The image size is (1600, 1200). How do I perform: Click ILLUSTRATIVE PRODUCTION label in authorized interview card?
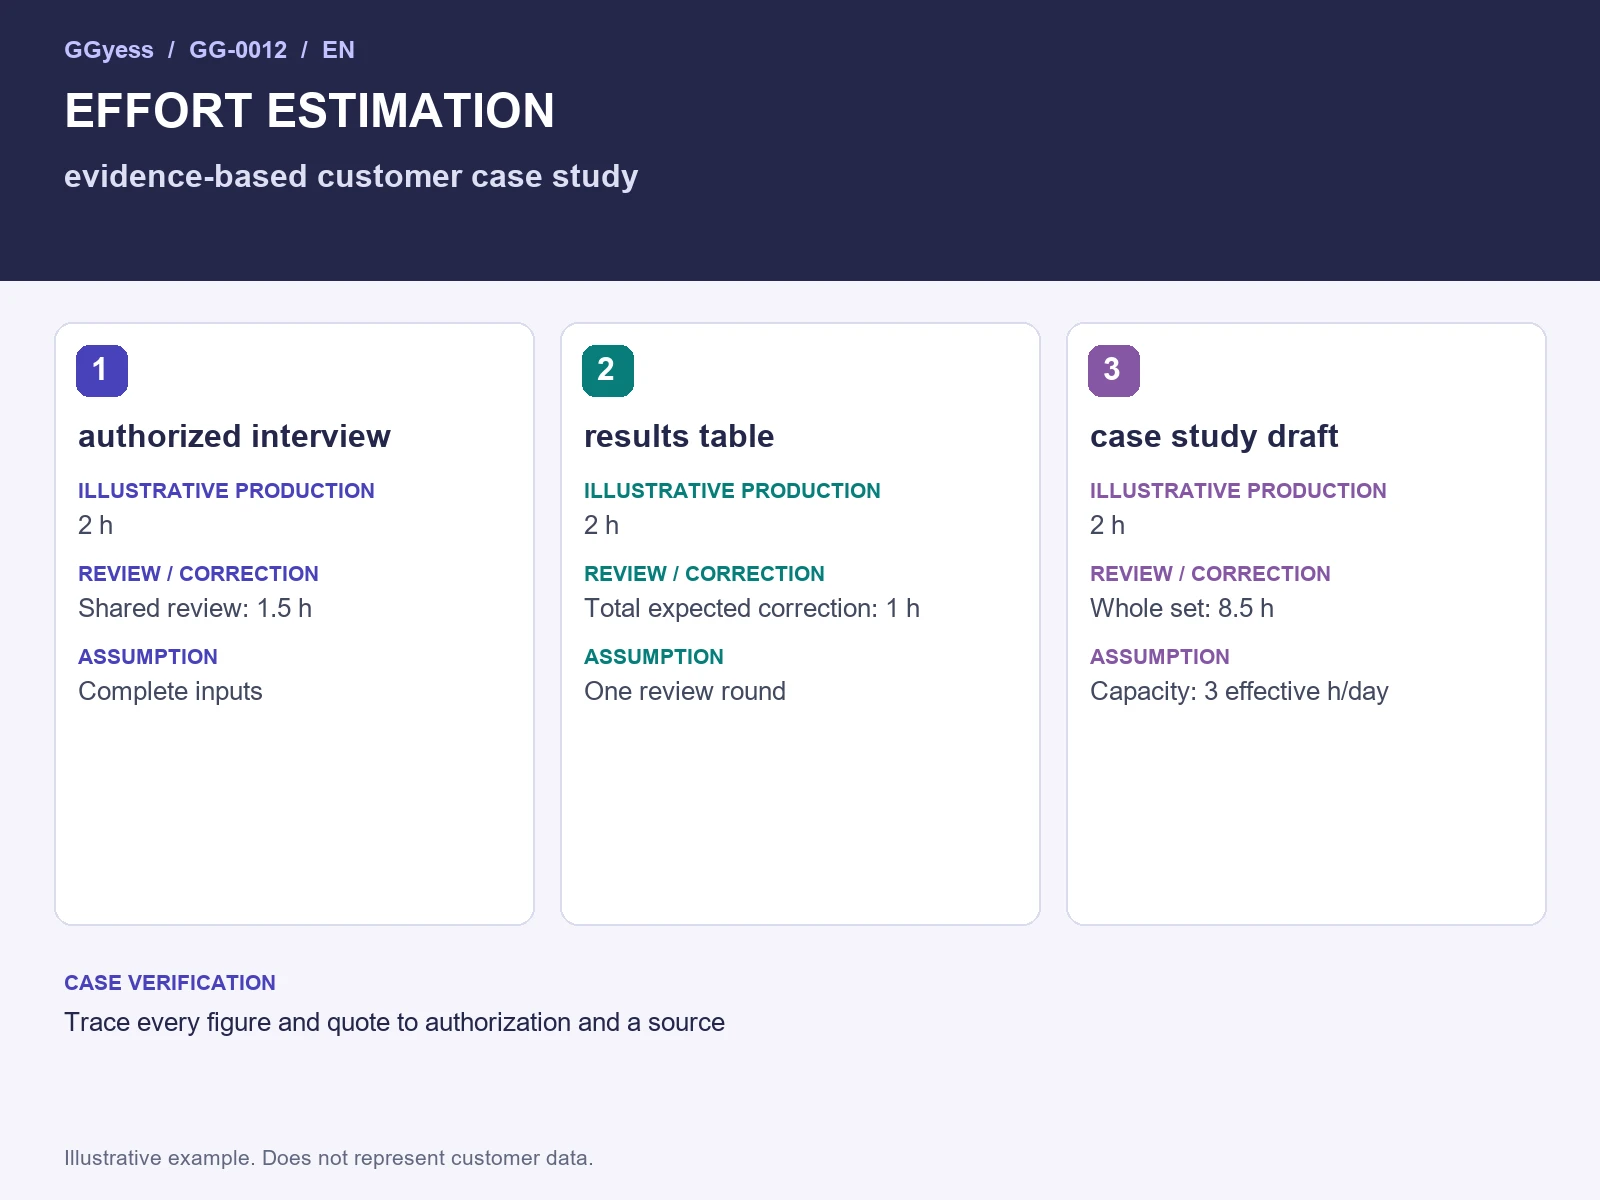click(x=226, y=491)
